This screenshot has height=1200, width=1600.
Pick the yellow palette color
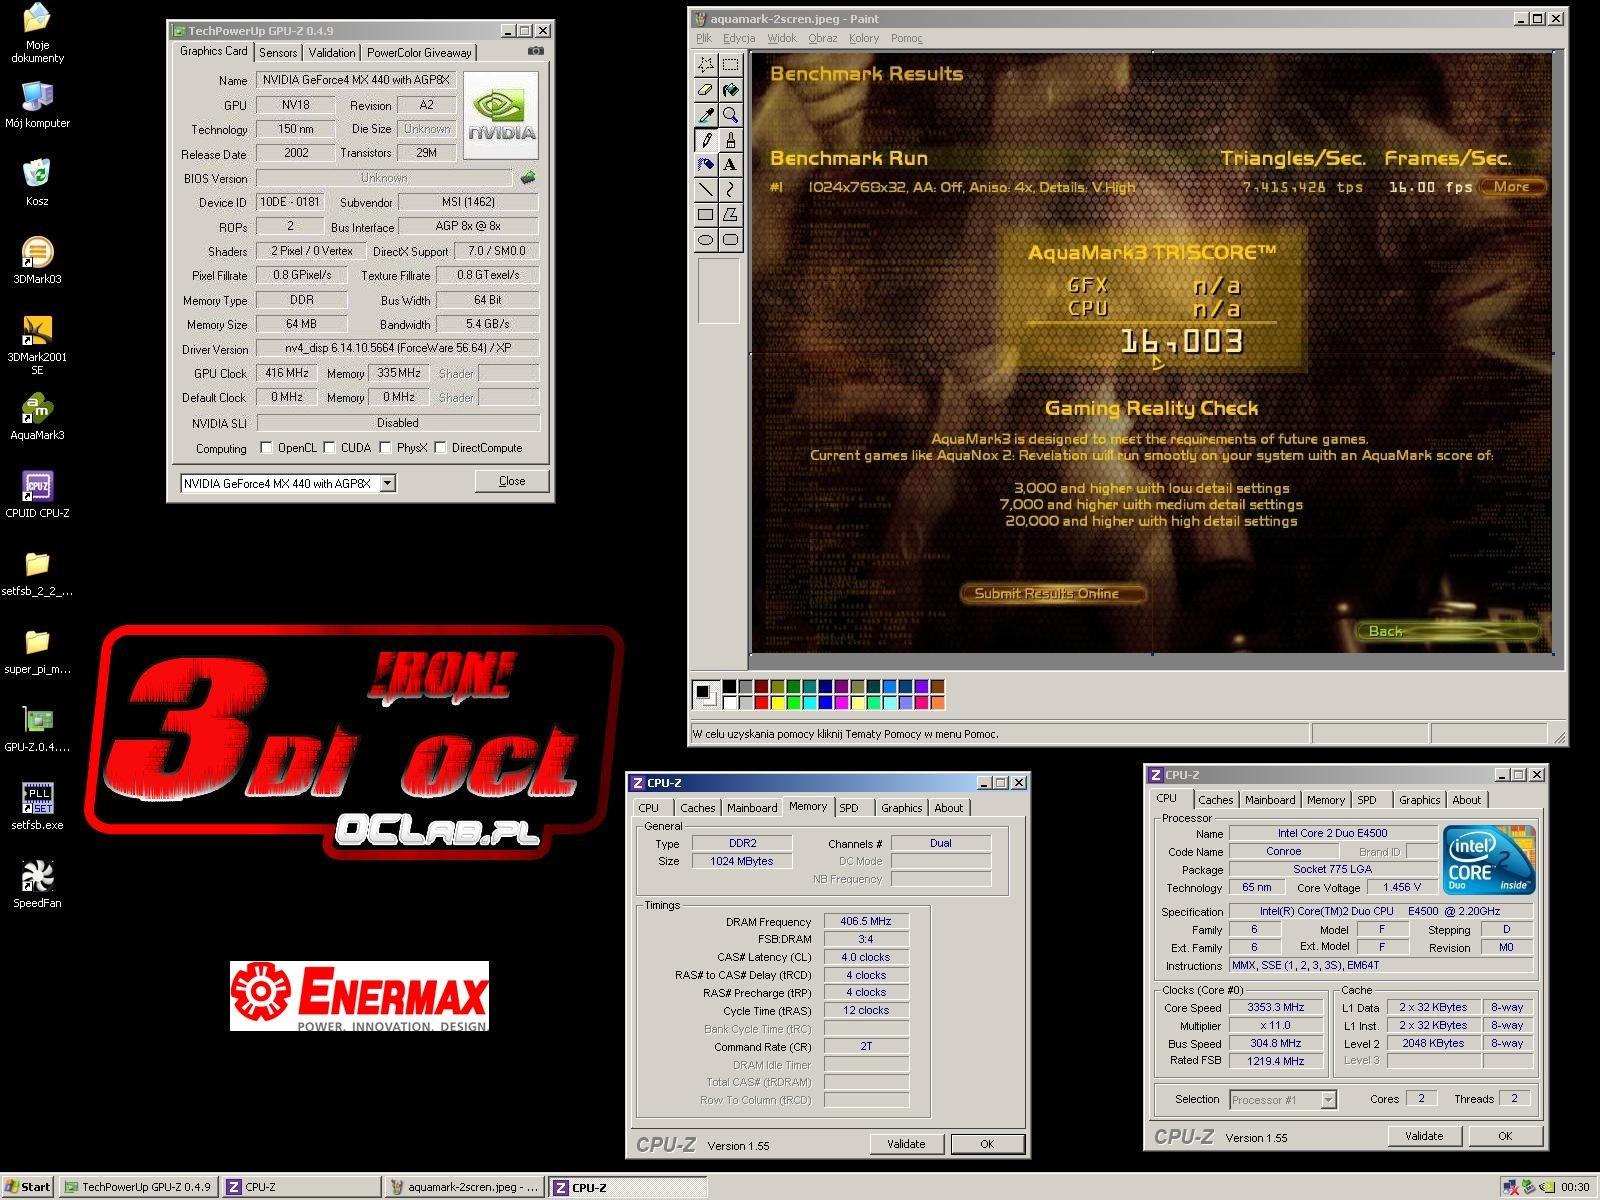click(777, 703)
